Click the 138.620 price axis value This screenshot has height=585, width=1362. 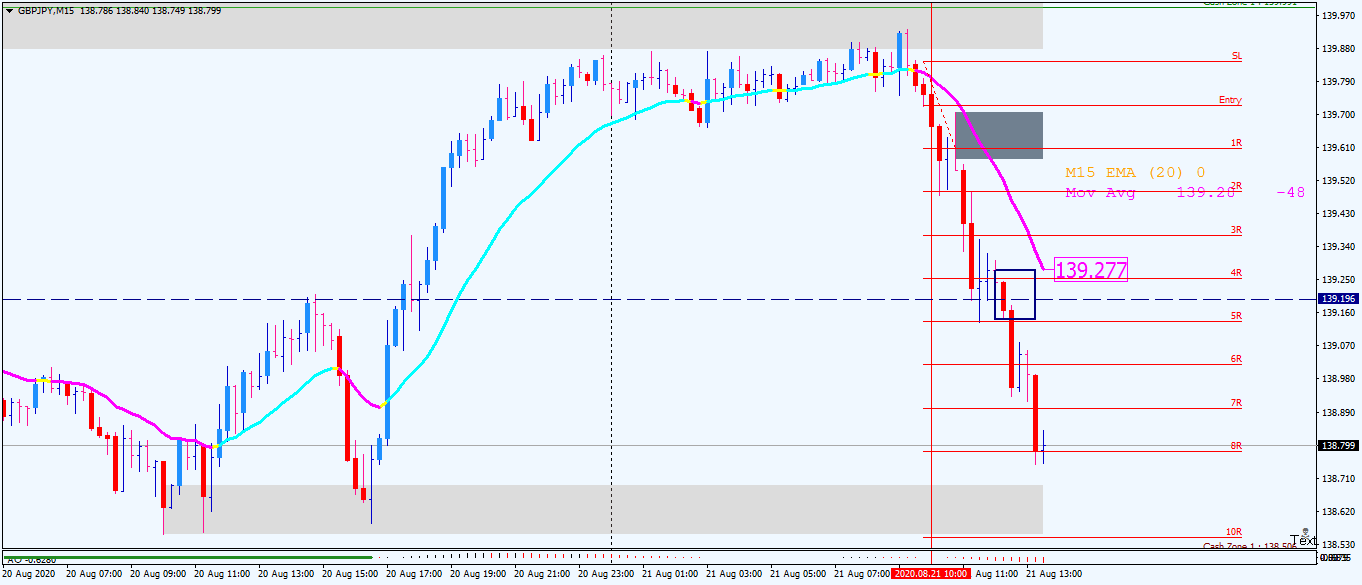click(1337, 511)
